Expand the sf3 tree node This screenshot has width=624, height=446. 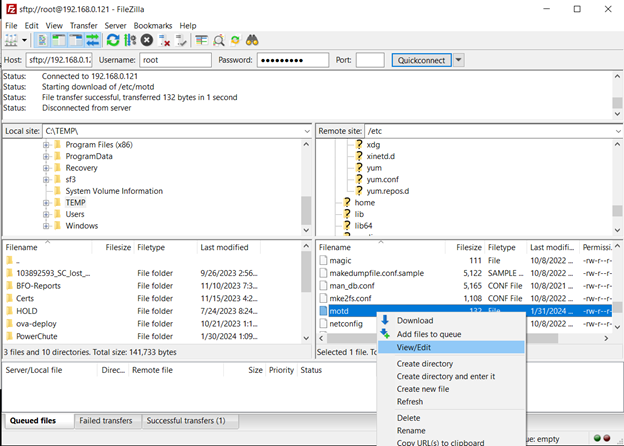46,179
